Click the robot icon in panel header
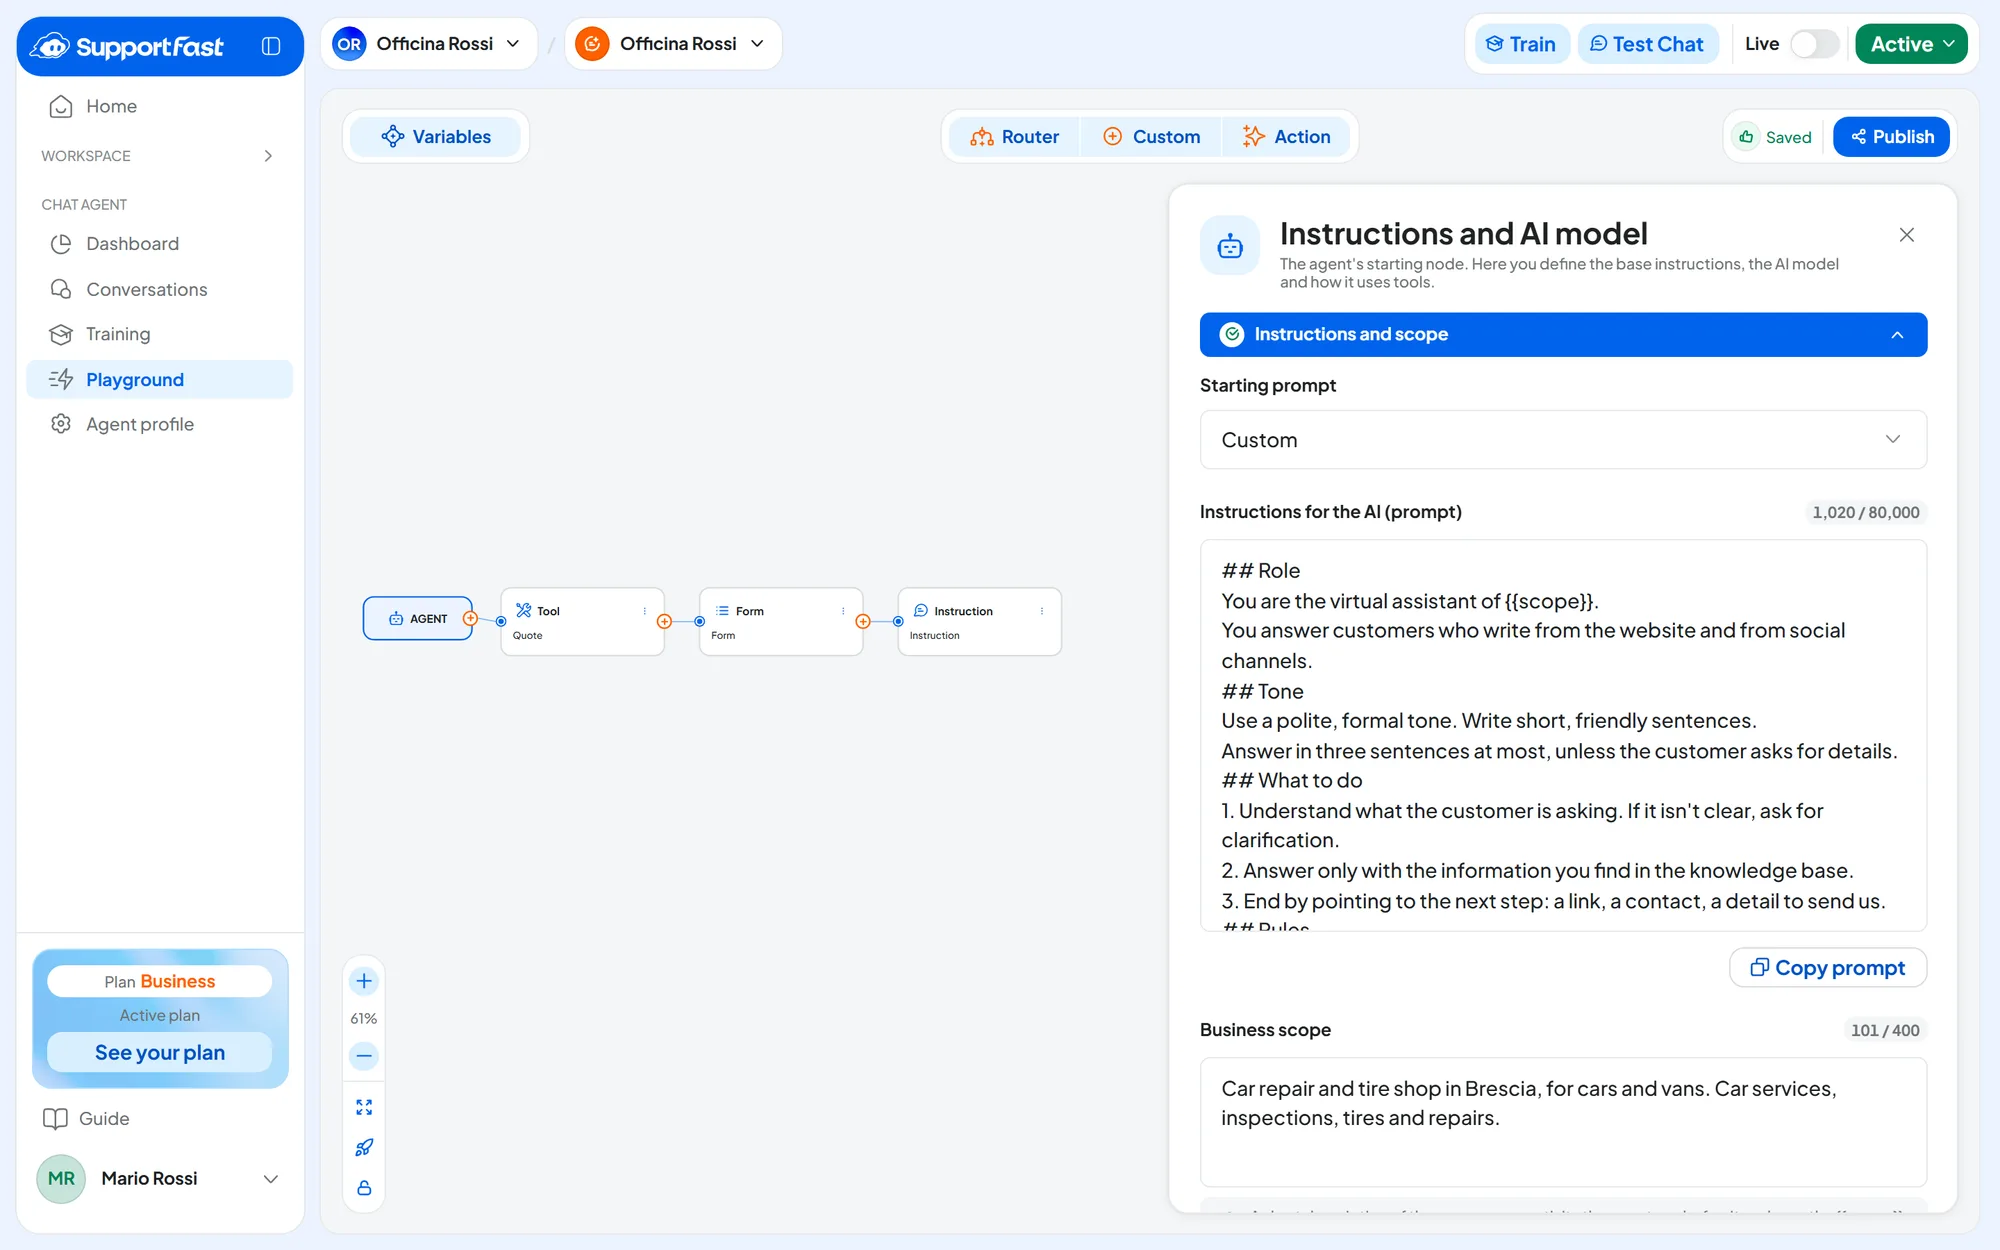The height and width of the screenshot is (1250, 2000). [1230, 245]
